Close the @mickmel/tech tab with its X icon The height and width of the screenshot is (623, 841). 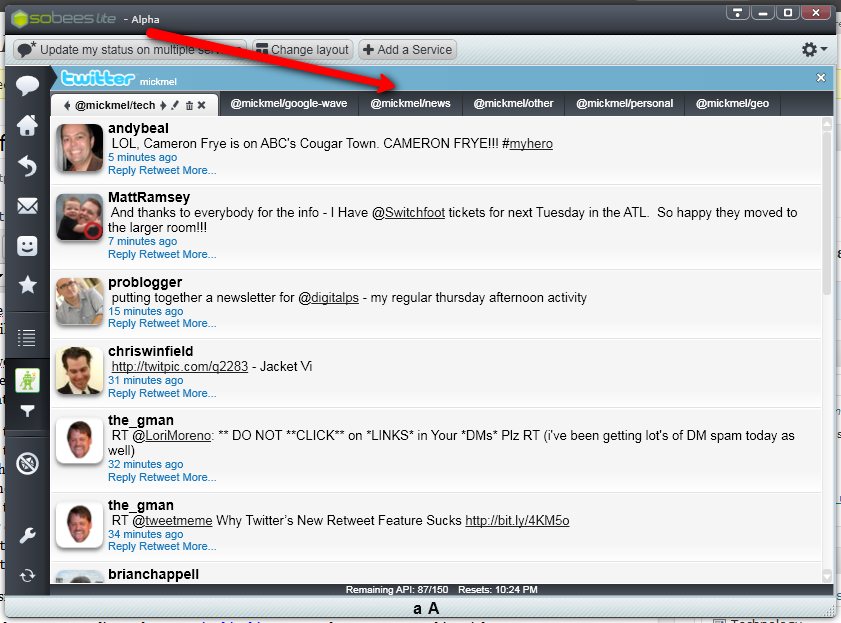[x=202, y=105]
